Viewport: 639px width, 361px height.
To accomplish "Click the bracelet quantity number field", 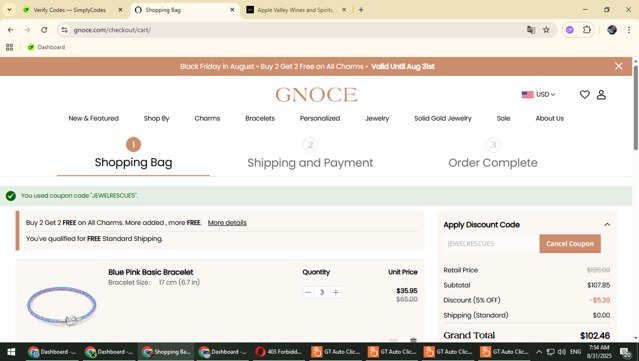I will 322,292.
